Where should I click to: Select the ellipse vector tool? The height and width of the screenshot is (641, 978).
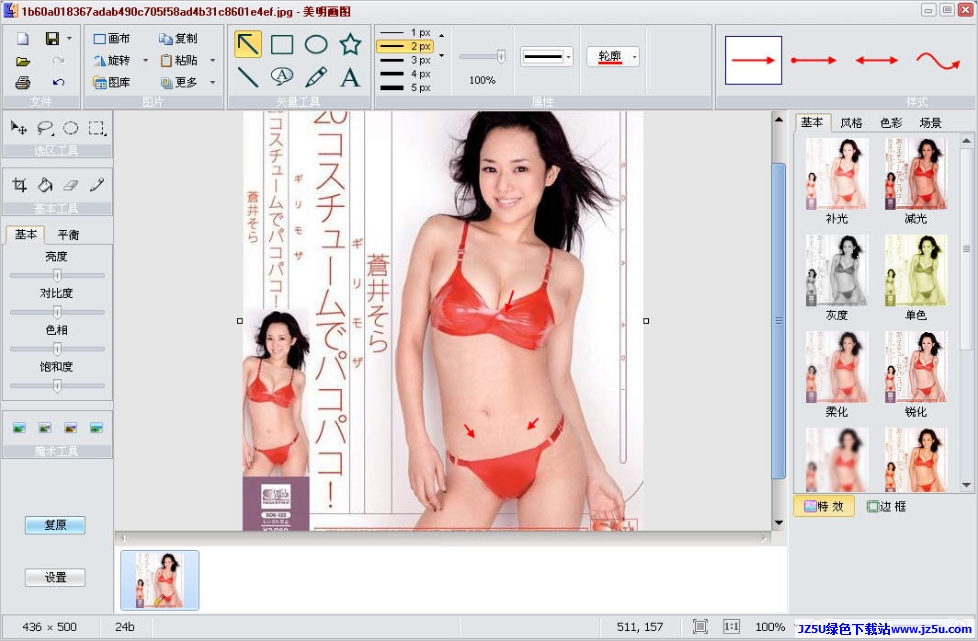[x=316, y=44]
